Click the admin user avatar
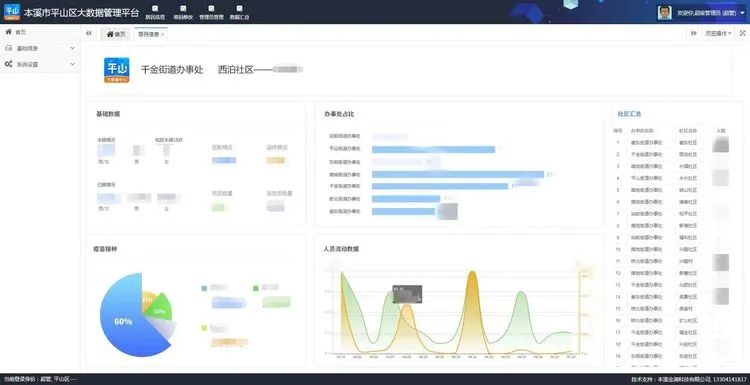750x385 pixels. point(664,13)
